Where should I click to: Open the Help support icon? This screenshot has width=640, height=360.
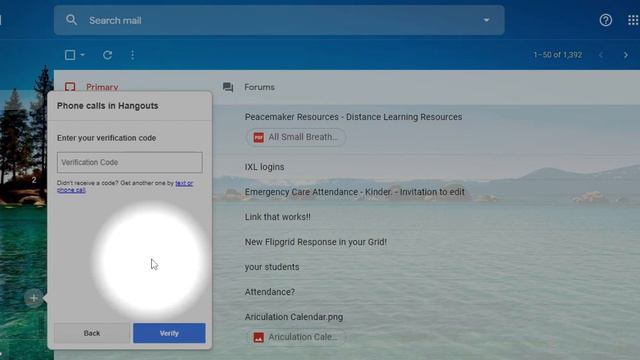click(605, 20)
